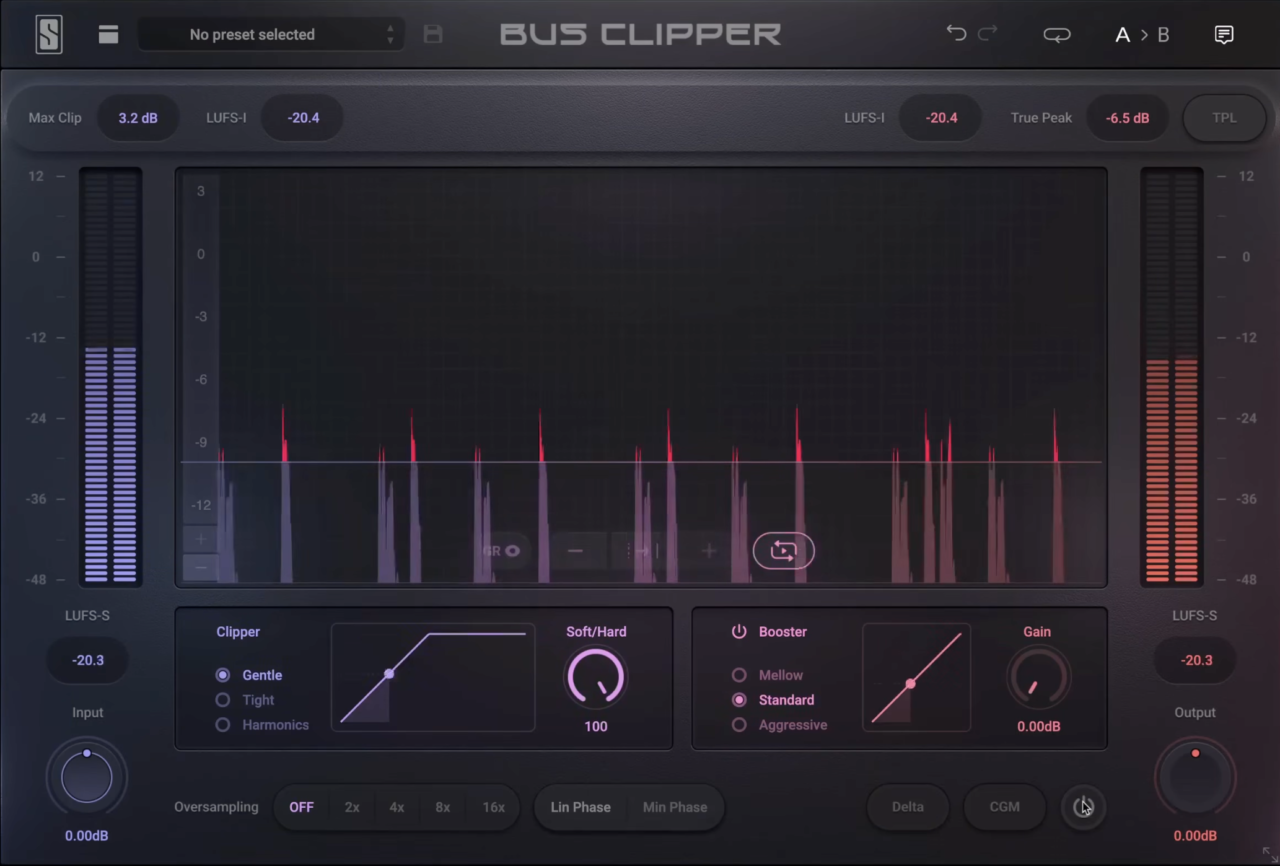Reset the True Peak reading -6.5 dB
Viewport: 1280px width, 866px height.
[1127, 118]
